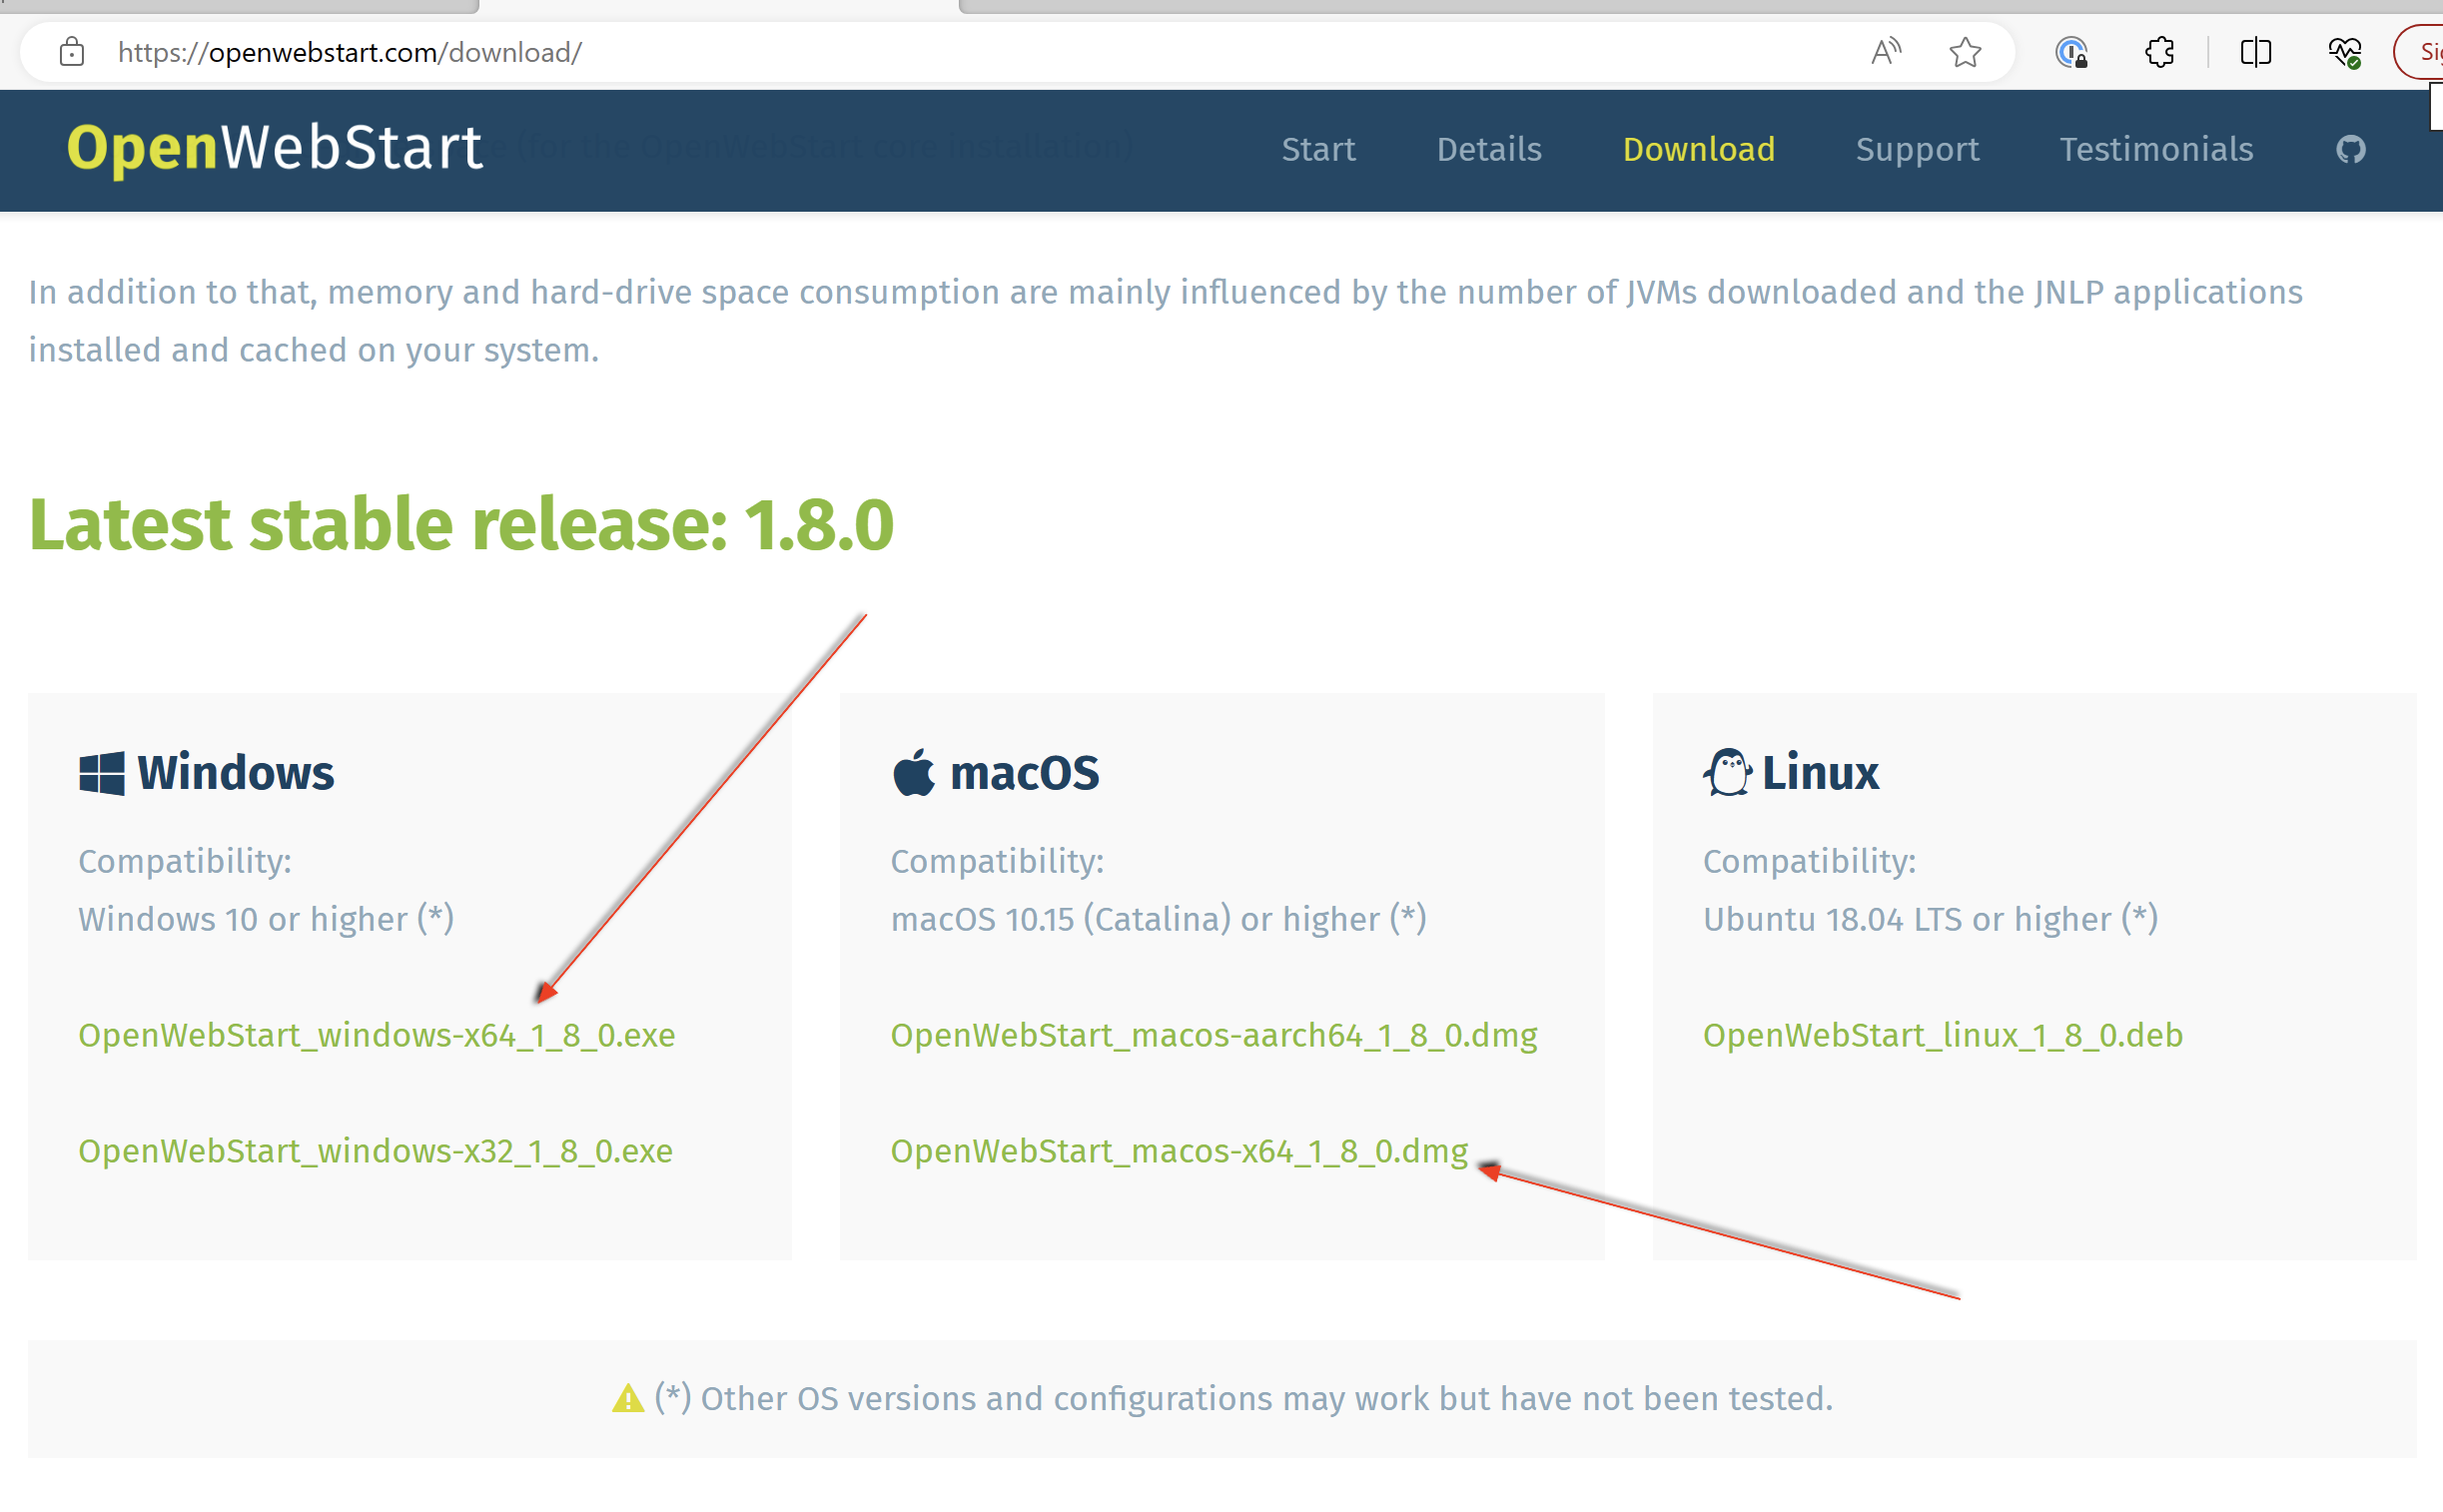Click 'macOS 10.15 (Catalina) or higher (*)' text
The width and height of the screenshot is (2443, 1512).
click(x=1158, y=919)
